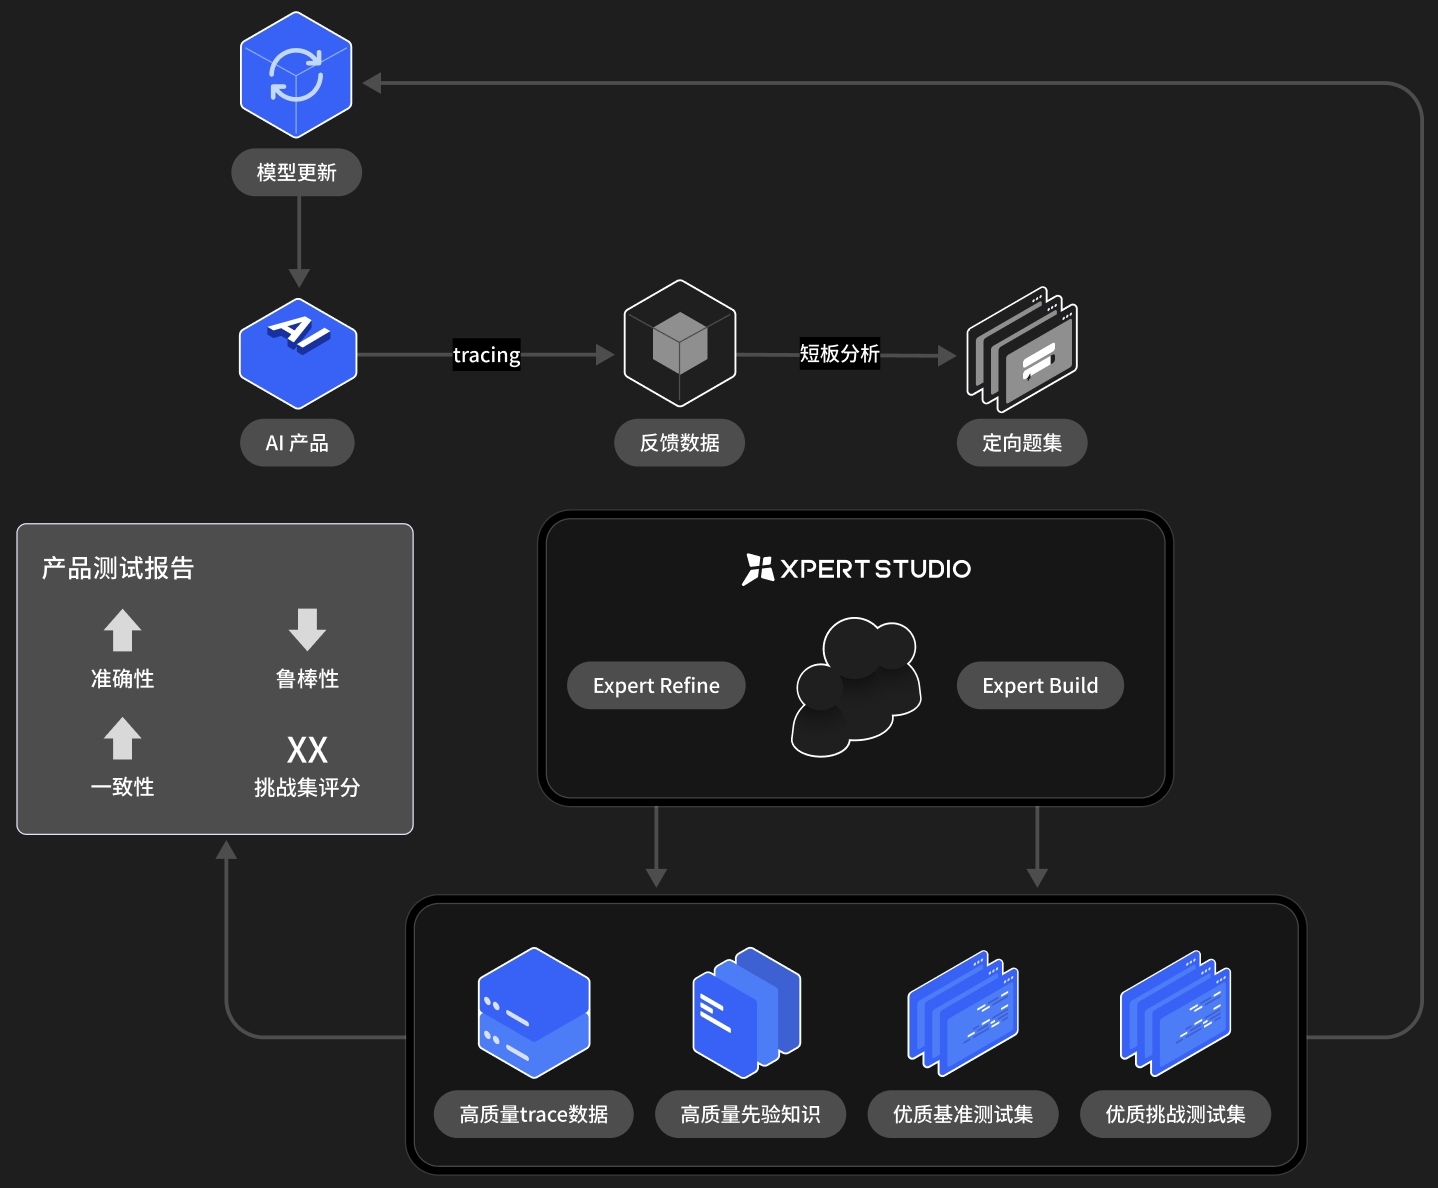The height and width of the screenshot is (1188, 1438).
Task: Click the up arrow above 准确性
Action: [122, 631]
